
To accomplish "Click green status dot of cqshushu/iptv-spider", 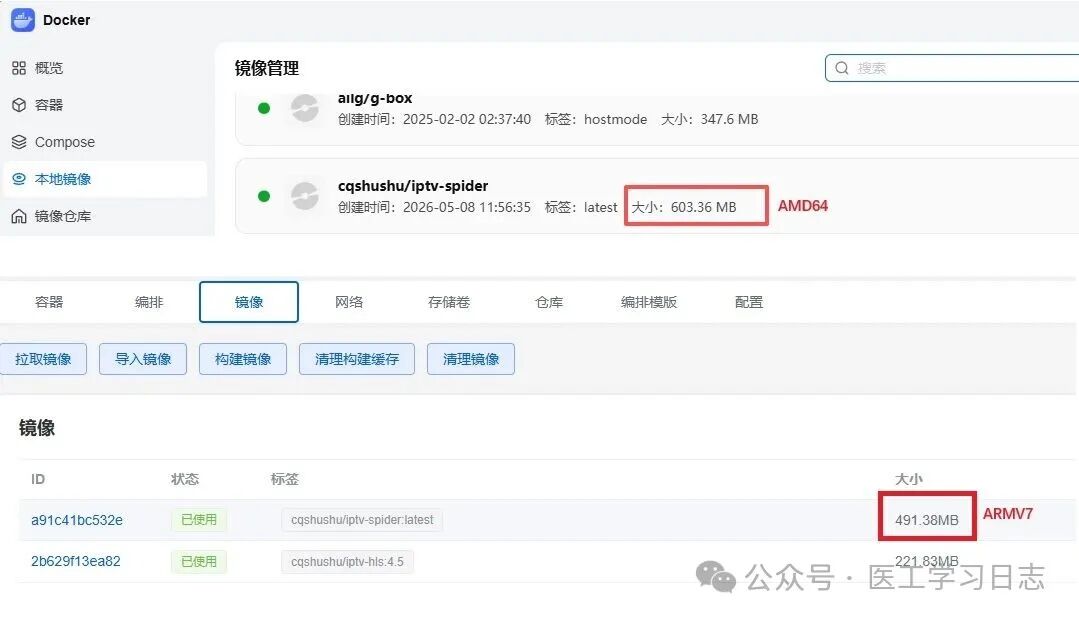I will coord(264,196).
